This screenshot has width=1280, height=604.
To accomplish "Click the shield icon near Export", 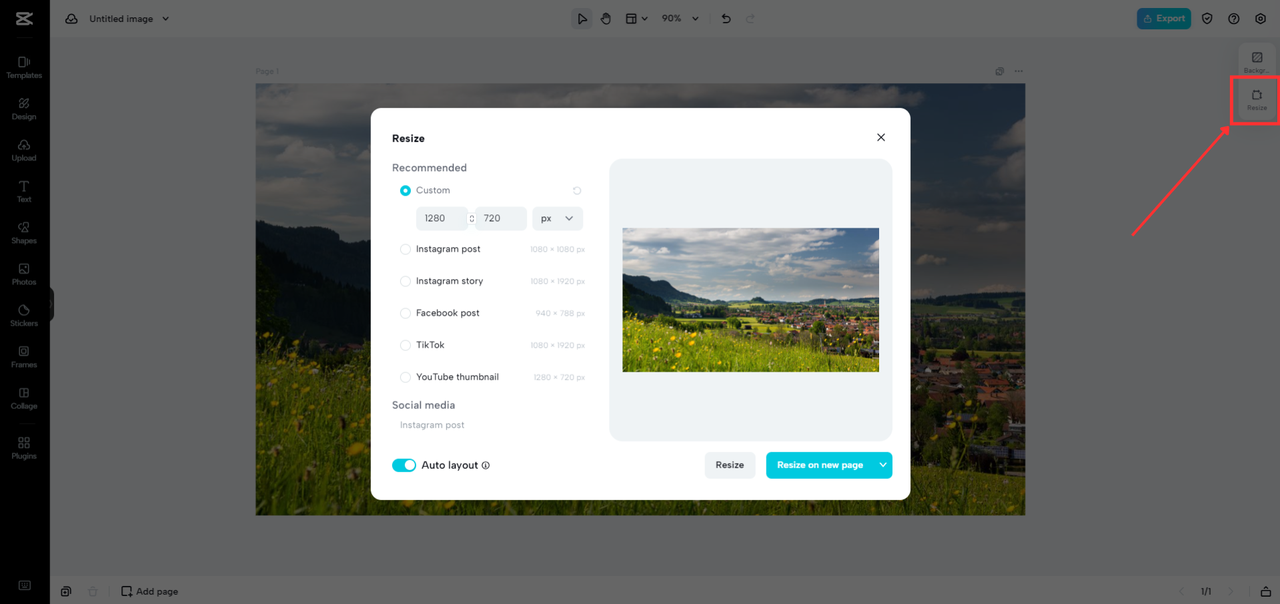I will click(1207, 19).
